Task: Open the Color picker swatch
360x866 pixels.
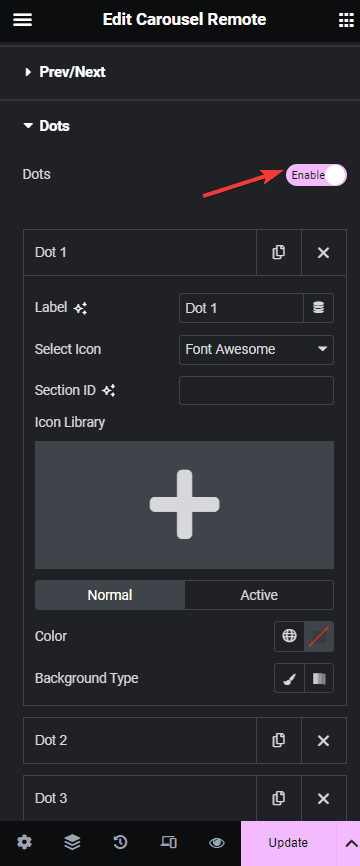Action: (x=319, y=636)
